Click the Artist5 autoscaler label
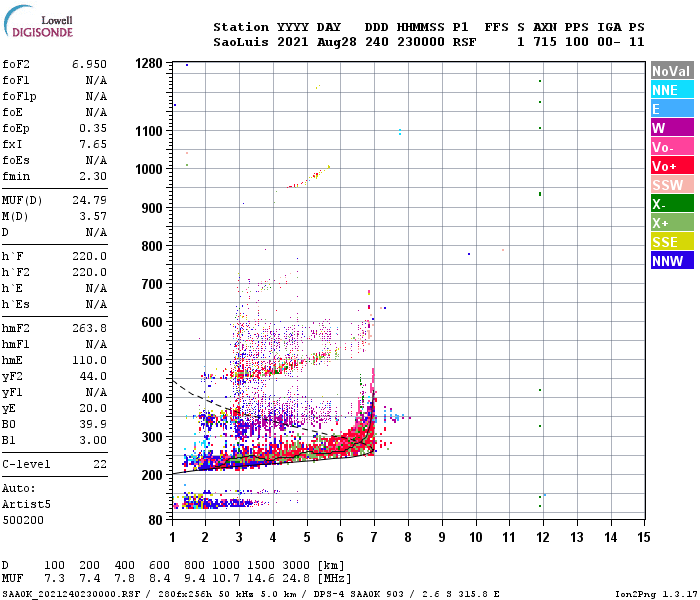Screen dimensions: 700x600 (x=26, y=504)
